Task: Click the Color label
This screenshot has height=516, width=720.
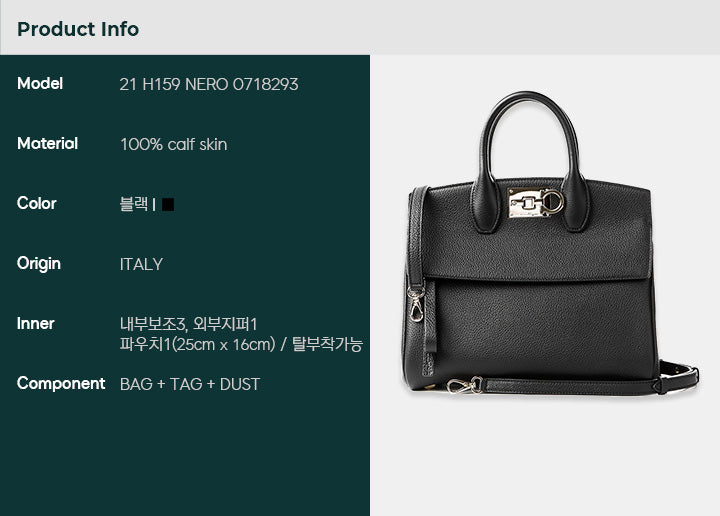Action: point(37,203)
